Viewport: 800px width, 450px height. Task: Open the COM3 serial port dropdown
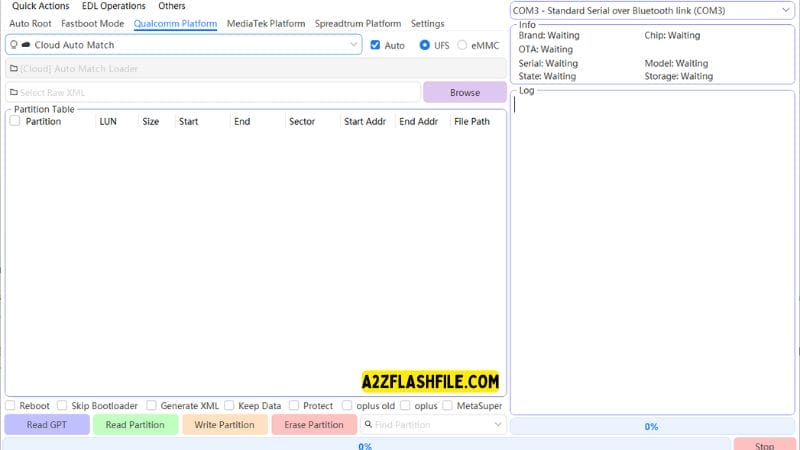(x=652, y=10)
